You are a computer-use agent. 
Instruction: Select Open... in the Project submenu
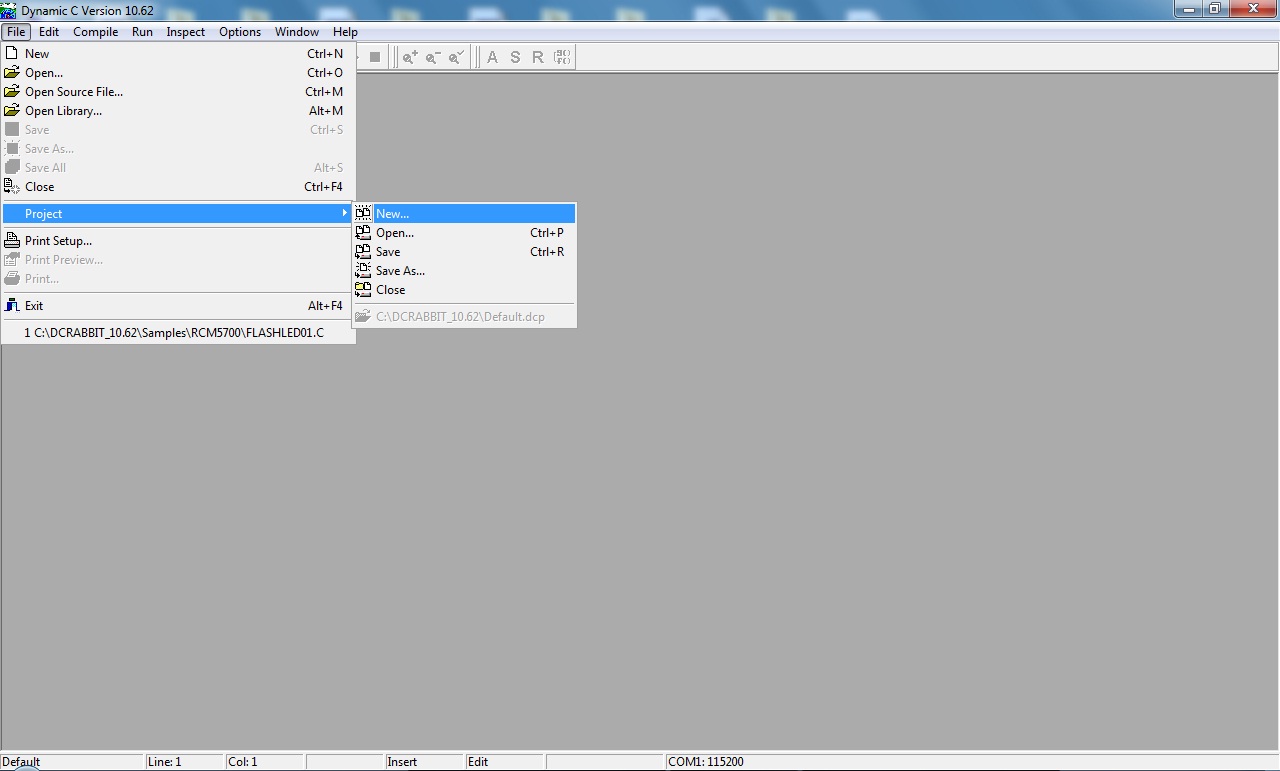point(464,233)
